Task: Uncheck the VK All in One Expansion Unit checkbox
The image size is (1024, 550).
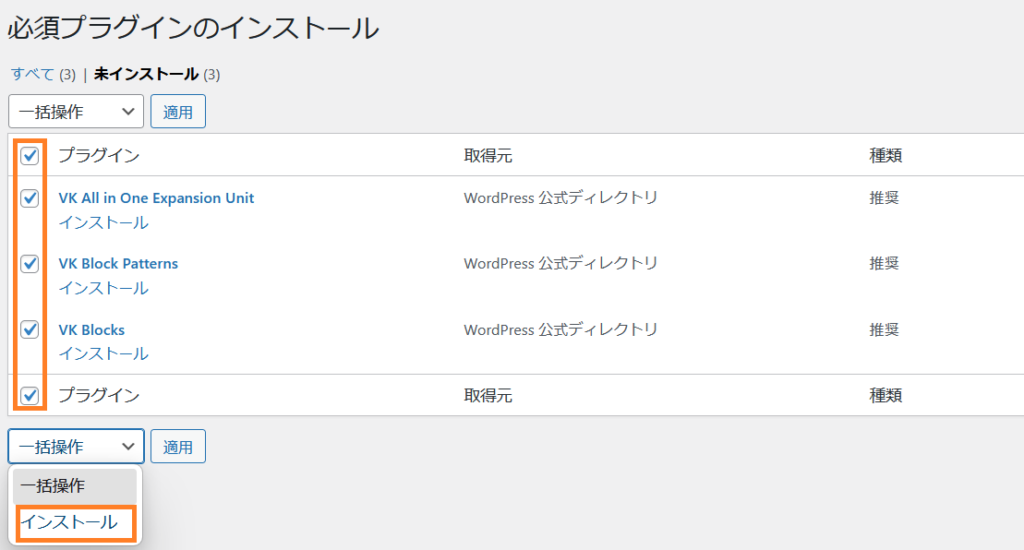Action: pyautogui.click(x=30, y=199)
